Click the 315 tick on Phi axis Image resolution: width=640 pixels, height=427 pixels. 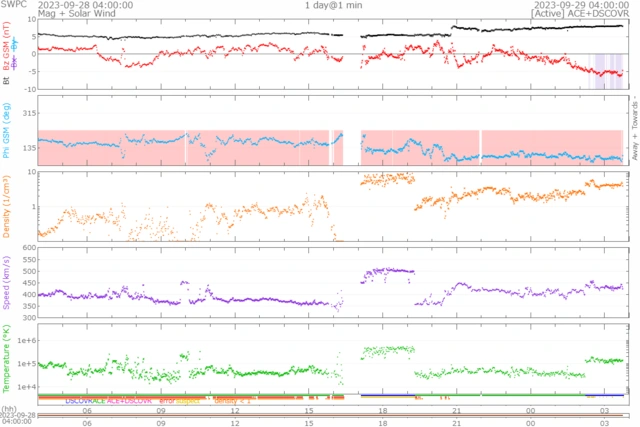tap(28, 113)
